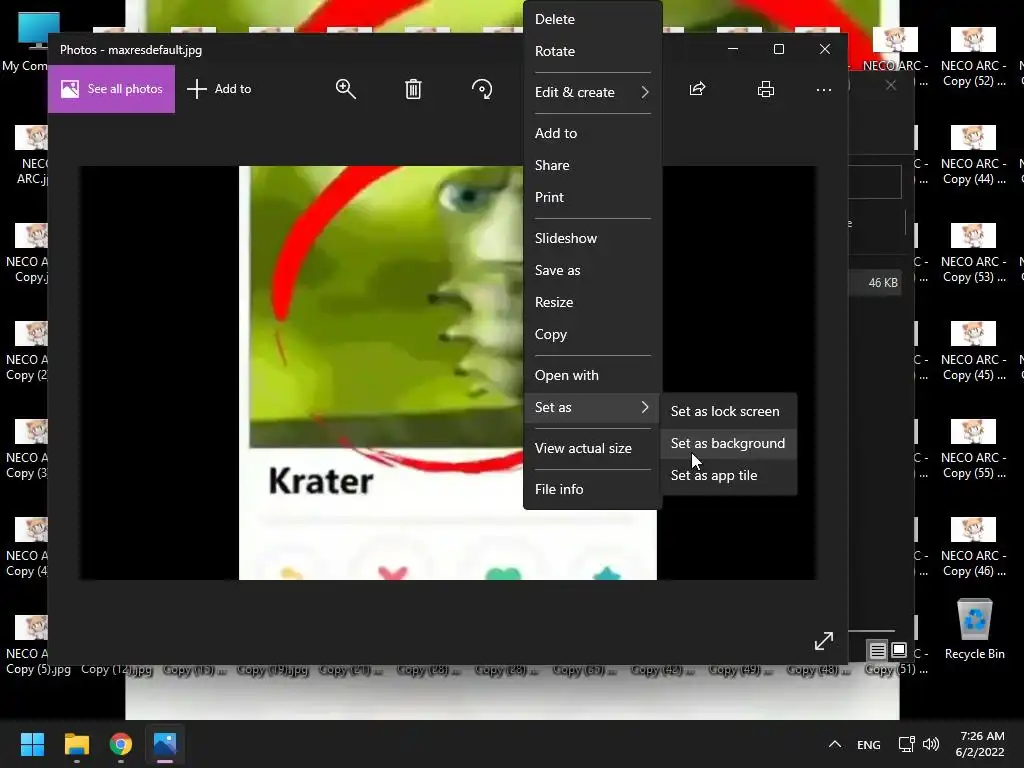This screenshot has width=1024, height=768.
Task: Choose Copy in the context menu
Action: pos(592,334)
